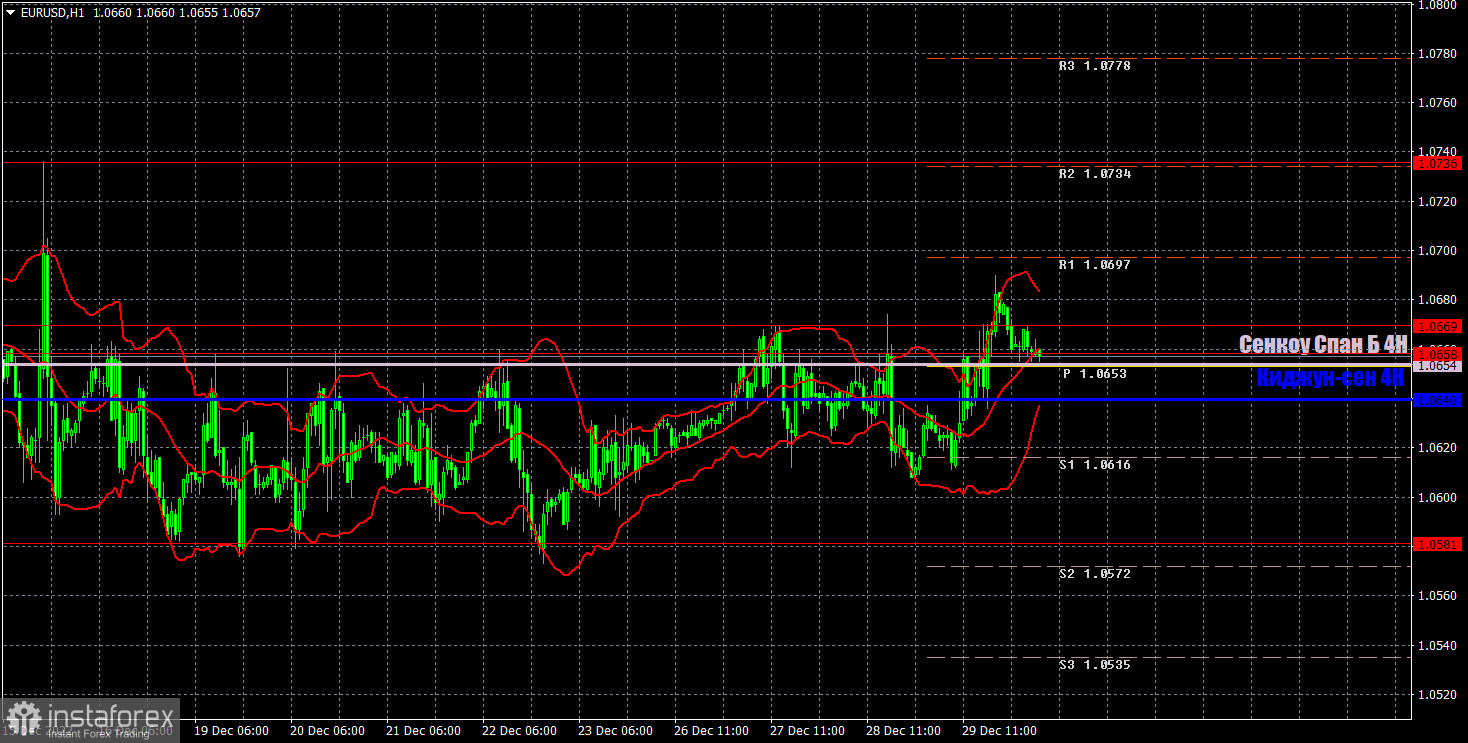Click the 1.0520 price axis value
The image size is (1468, 743).
(1438, 694)
